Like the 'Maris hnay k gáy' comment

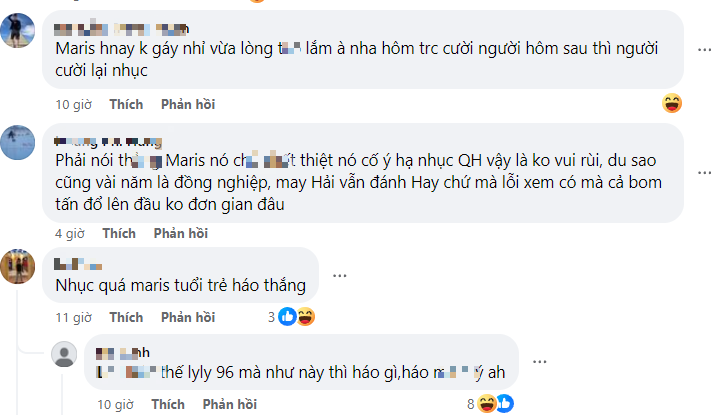tap(125, 104)
